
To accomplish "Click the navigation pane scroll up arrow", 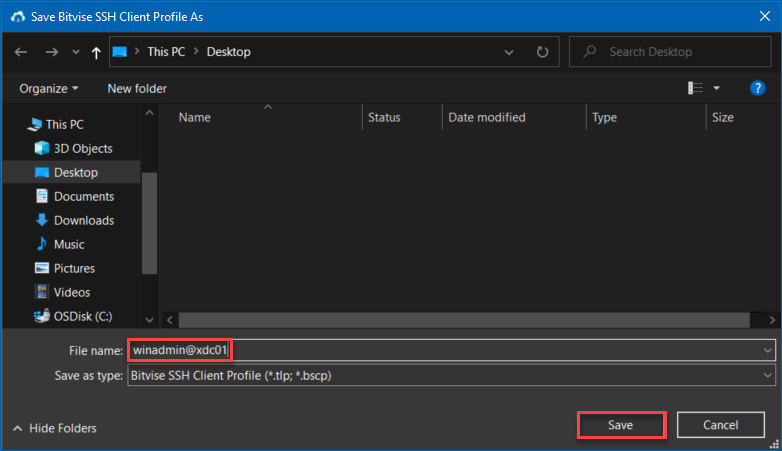I will [x=149, y=113].
